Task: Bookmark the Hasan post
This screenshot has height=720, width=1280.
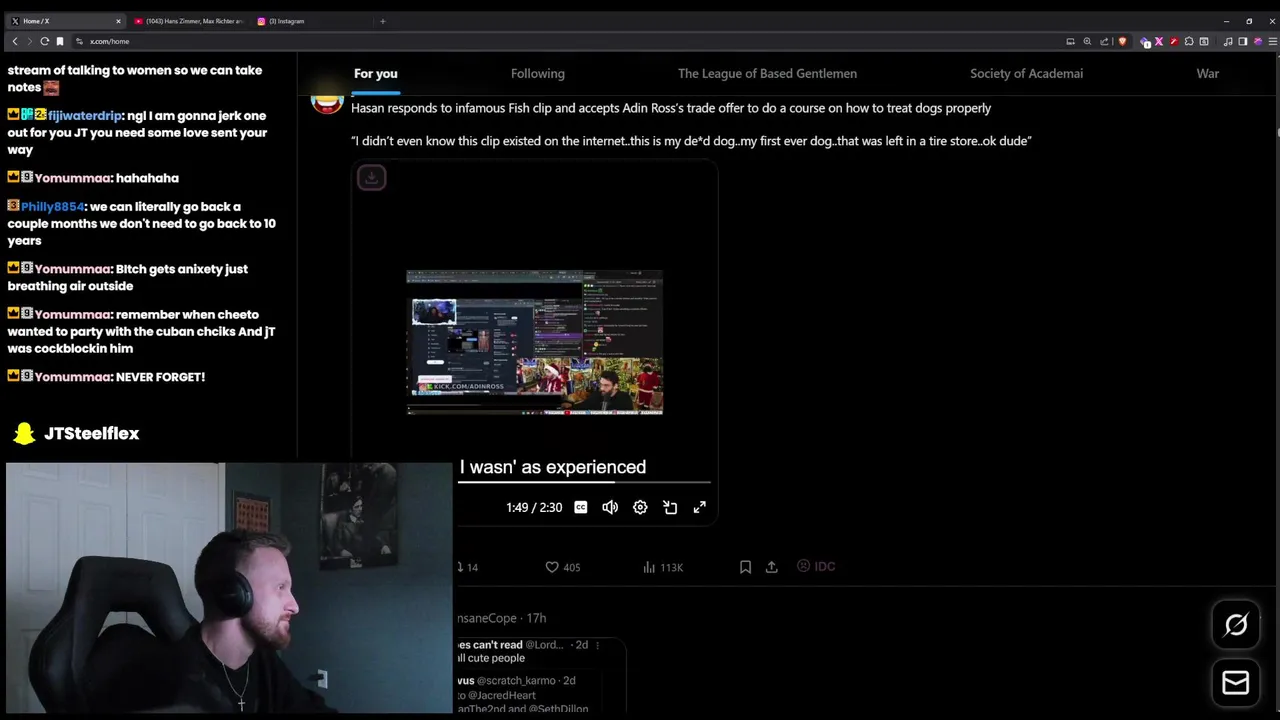Action: pyautogui.click(x=745, y=567)
